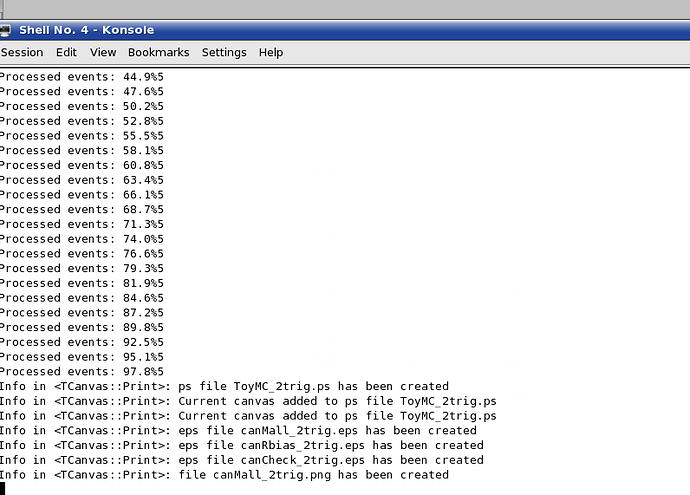The height and width of the screenshot is (495, 690).
Task: Click the line 'Processed events: 79.3%5'
Action: [x=82, y=268]
